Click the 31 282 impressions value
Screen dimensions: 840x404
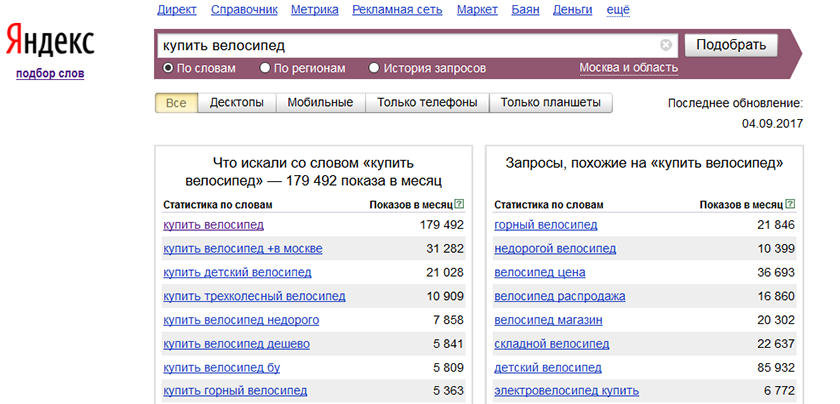(445, 249)
